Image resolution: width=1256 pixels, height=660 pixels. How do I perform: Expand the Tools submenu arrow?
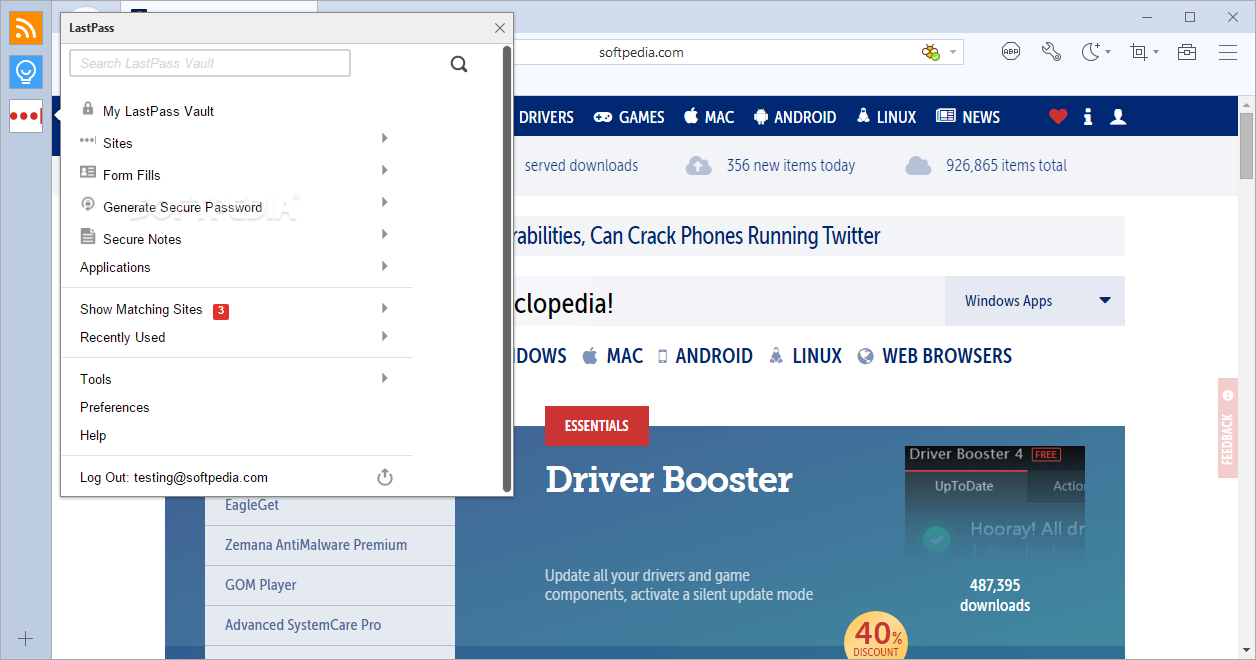click(x=385, y=378)
